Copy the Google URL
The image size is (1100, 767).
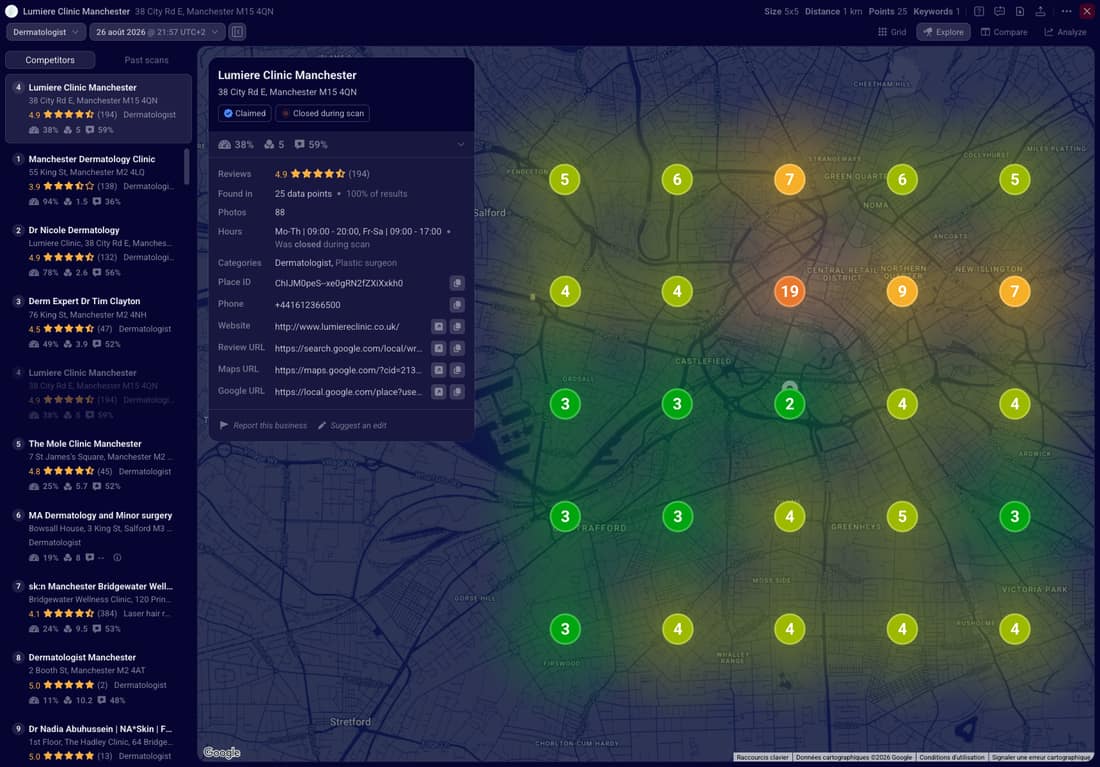click(457, 392)
